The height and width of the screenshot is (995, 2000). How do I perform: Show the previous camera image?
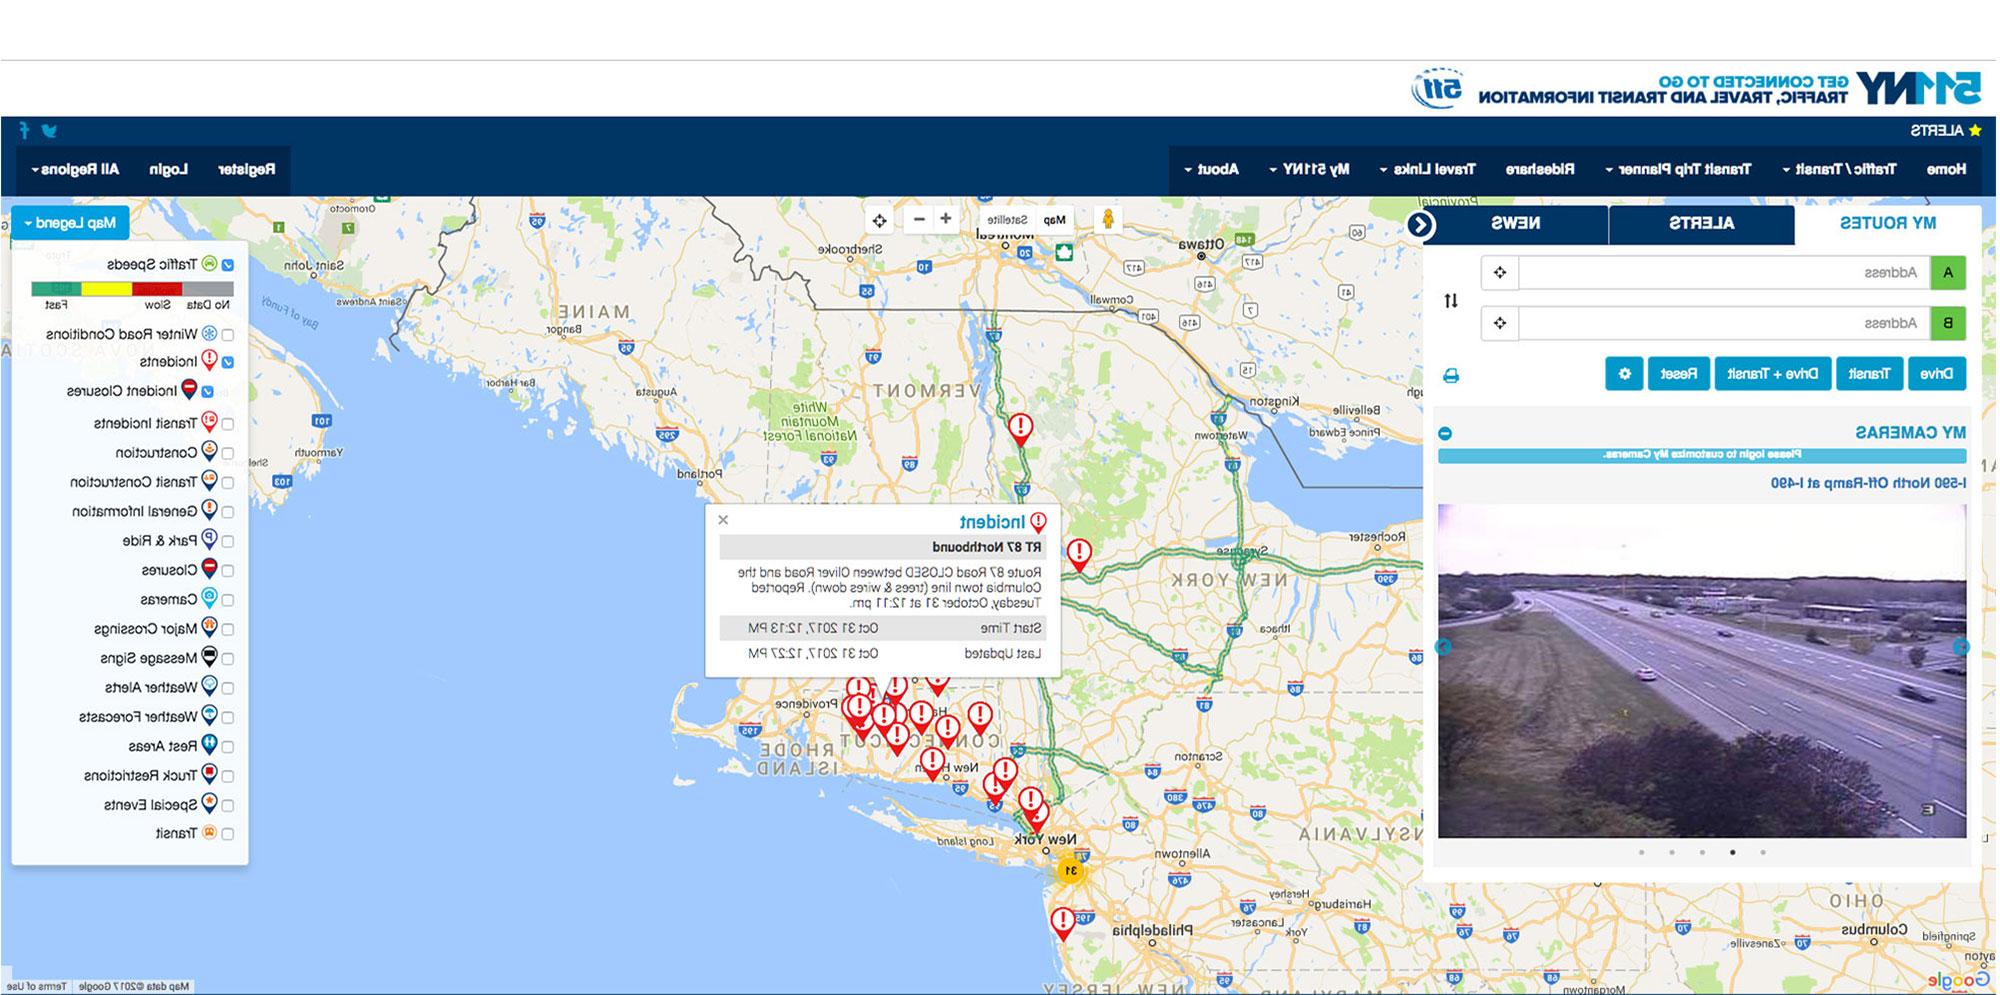pyautogui.click(x=1960, y=647)
